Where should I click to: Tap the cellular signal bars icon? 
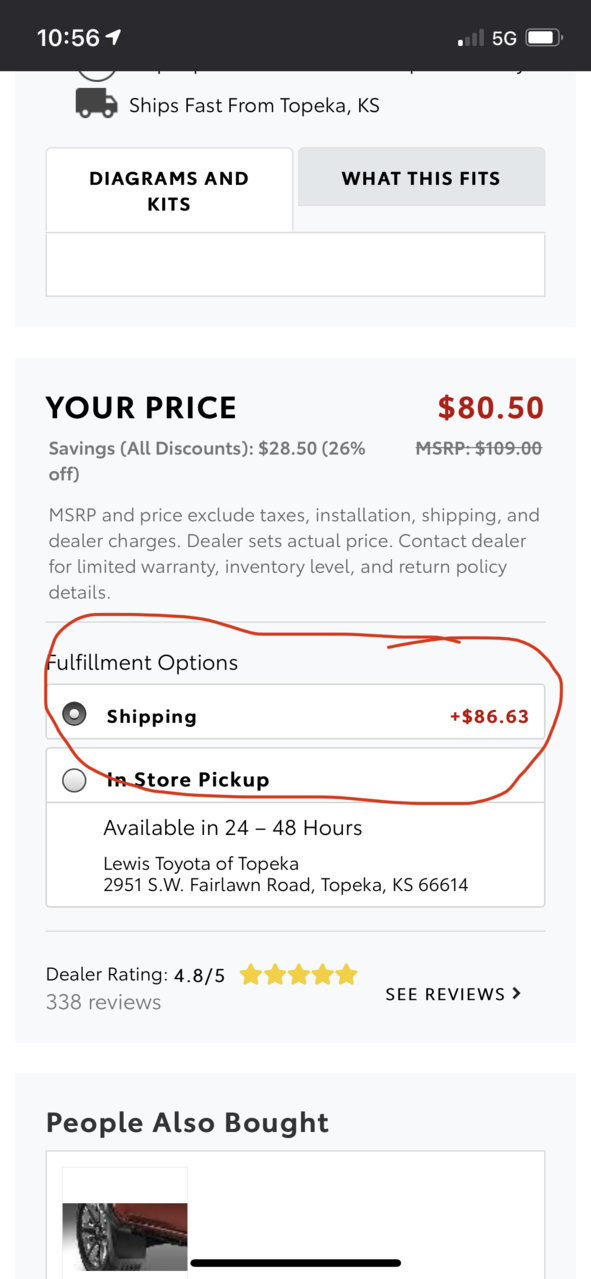pos(471,38)
